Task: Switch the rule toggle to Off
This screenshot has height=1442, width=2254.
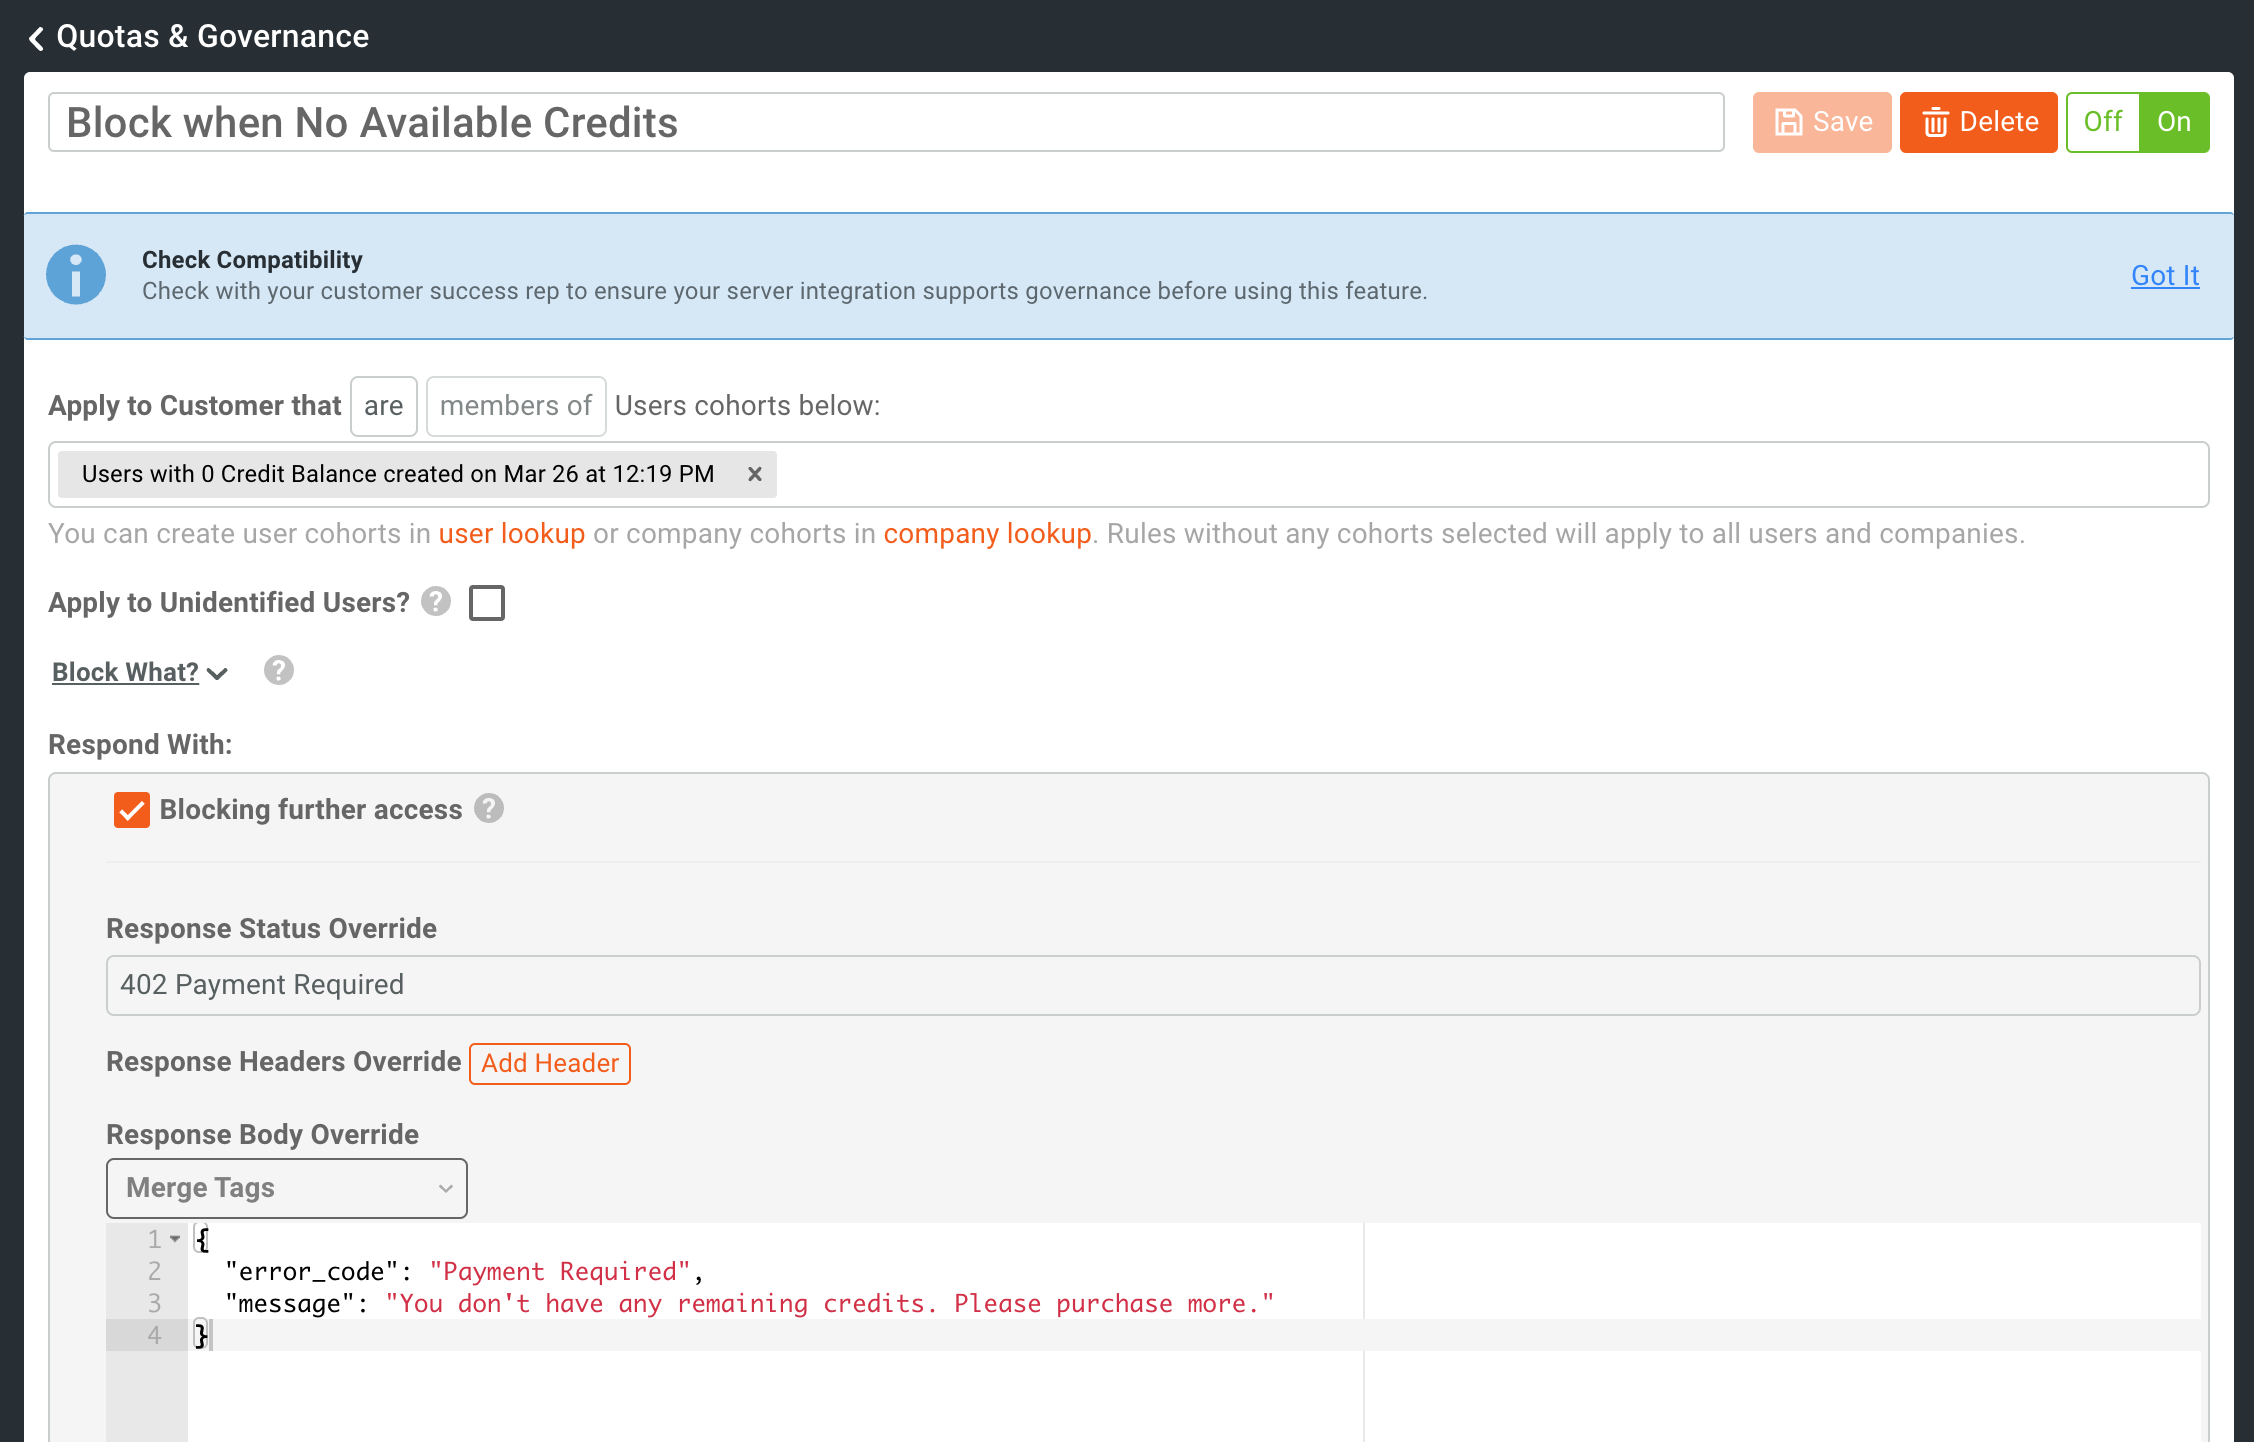Action: (x=2102, y=122)
